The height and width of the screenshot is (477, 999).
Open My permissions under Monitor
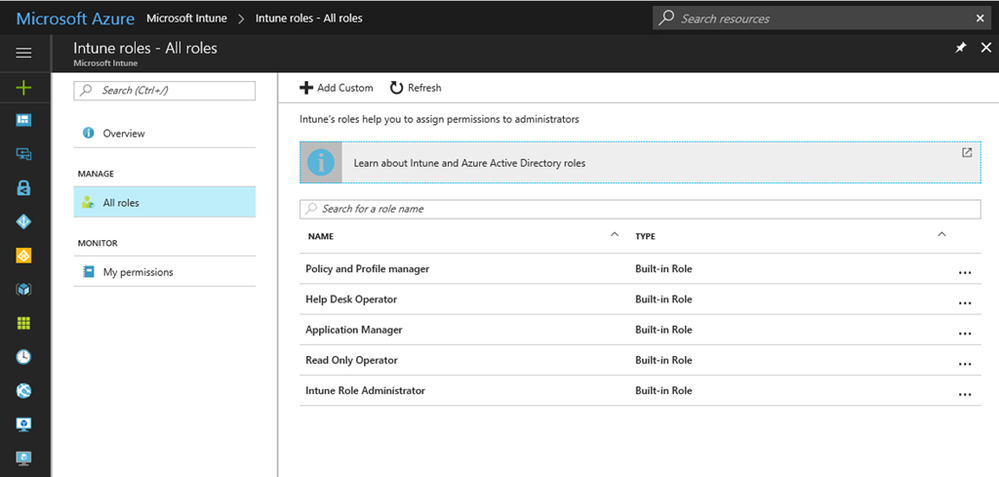pyautogui.click(x=137, y=272)
